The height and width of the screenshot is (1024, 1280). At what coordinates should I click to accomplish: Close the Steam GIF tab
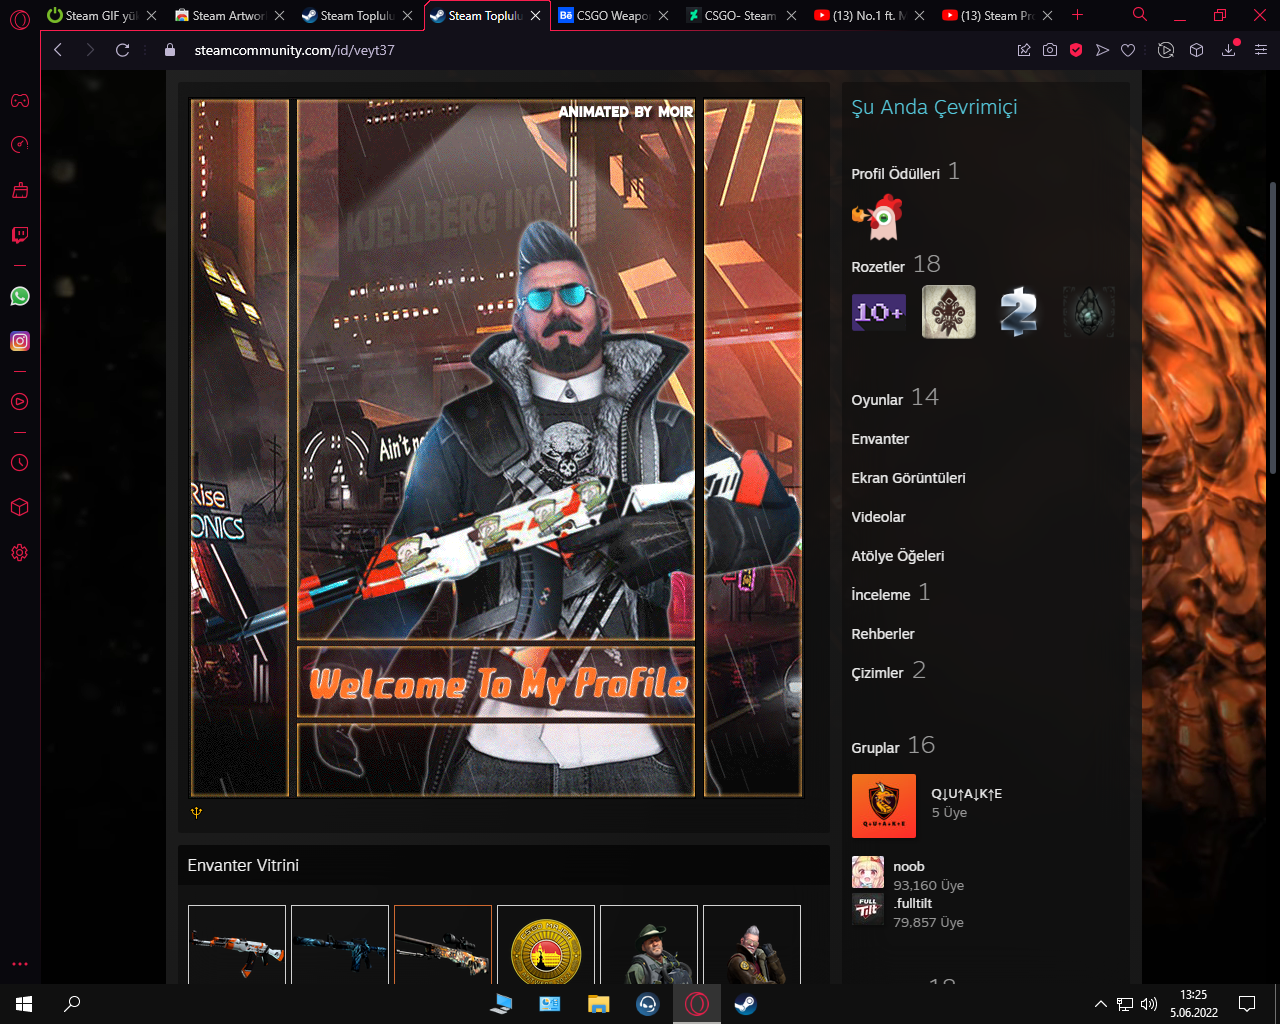[151, 16]
